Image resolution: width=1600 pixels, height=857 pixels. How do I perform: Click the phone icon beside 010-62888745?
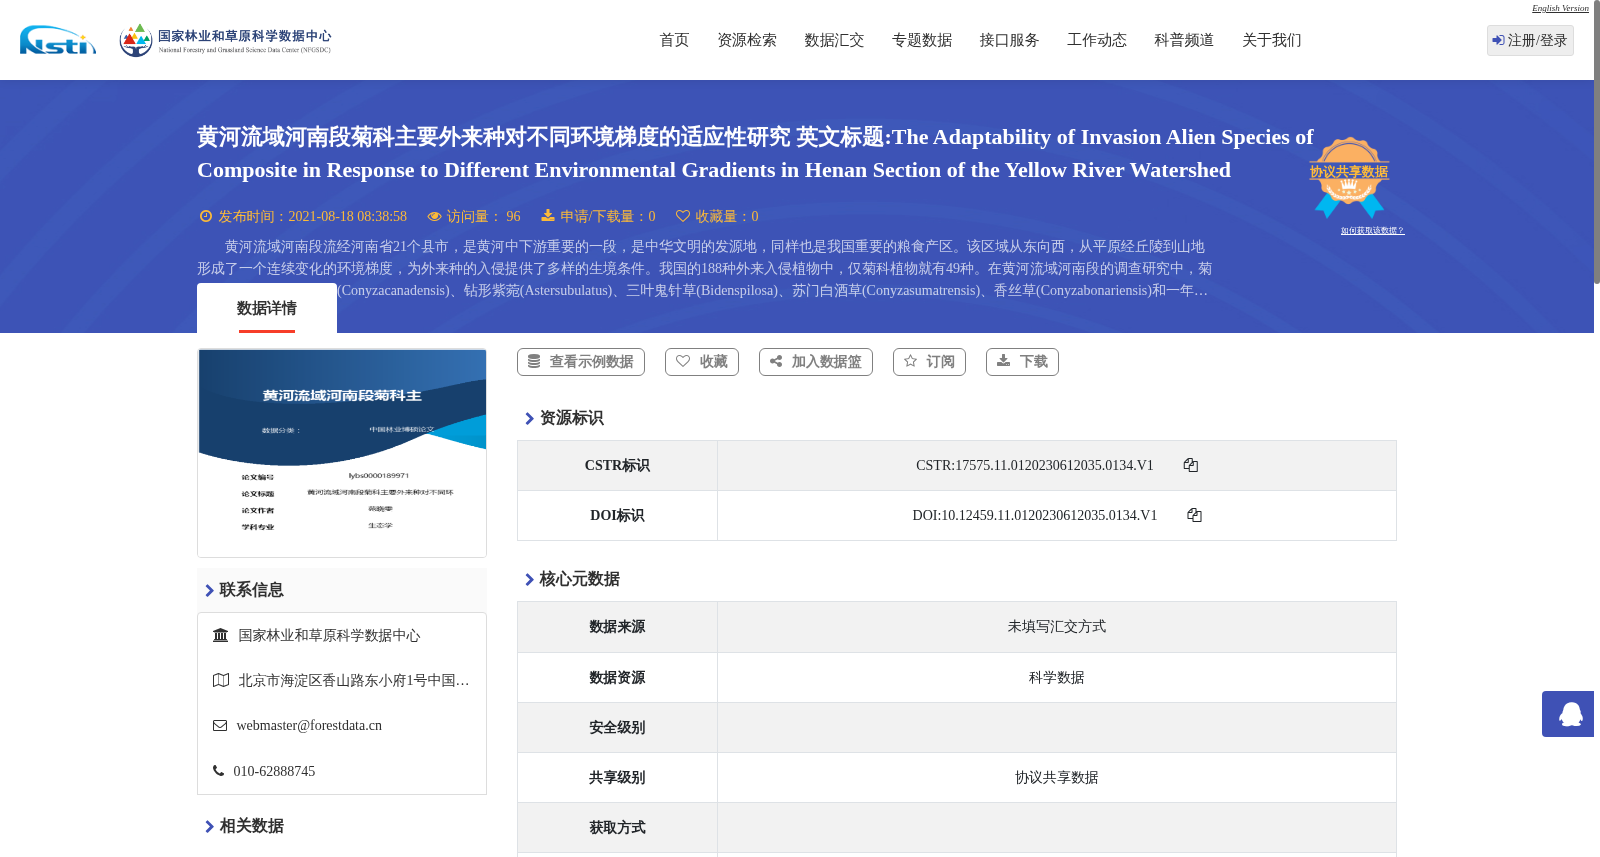click(x=218, y=771)
